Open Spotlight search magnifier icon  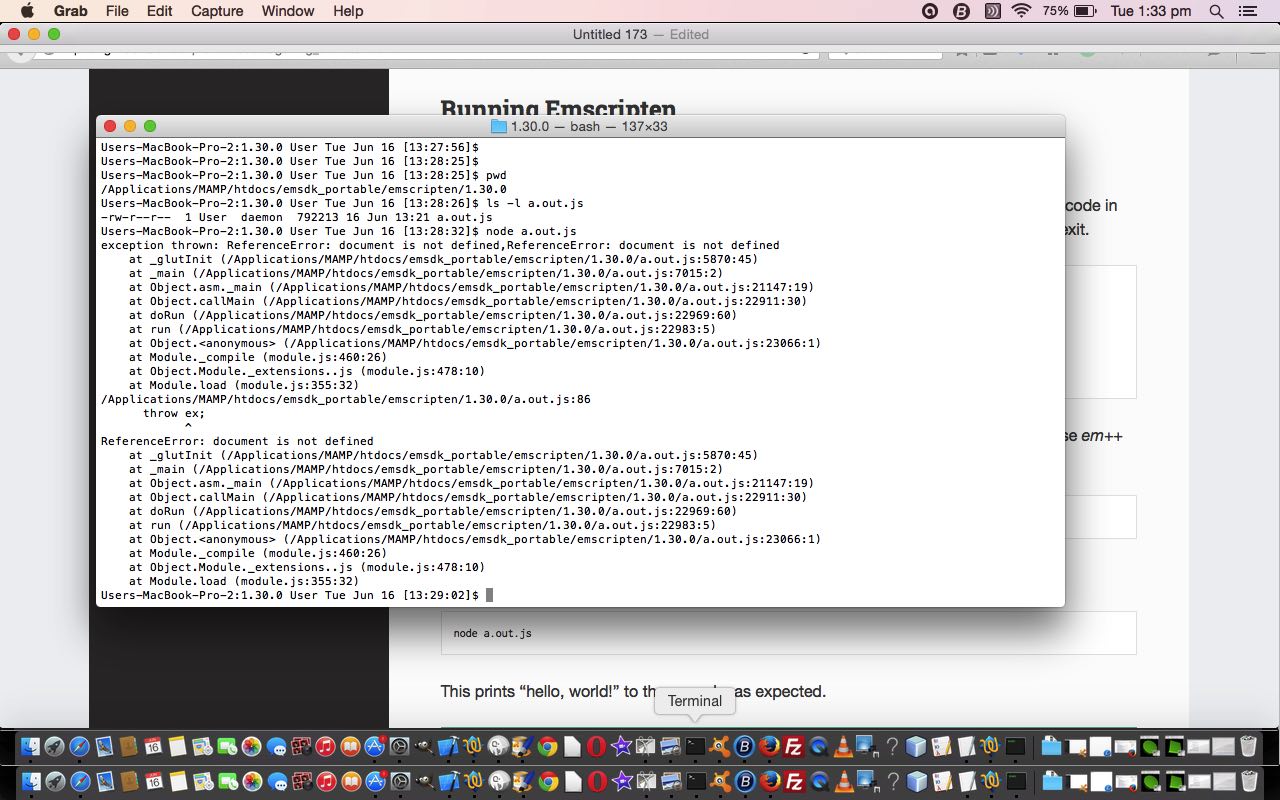(x=1216, y=11)
